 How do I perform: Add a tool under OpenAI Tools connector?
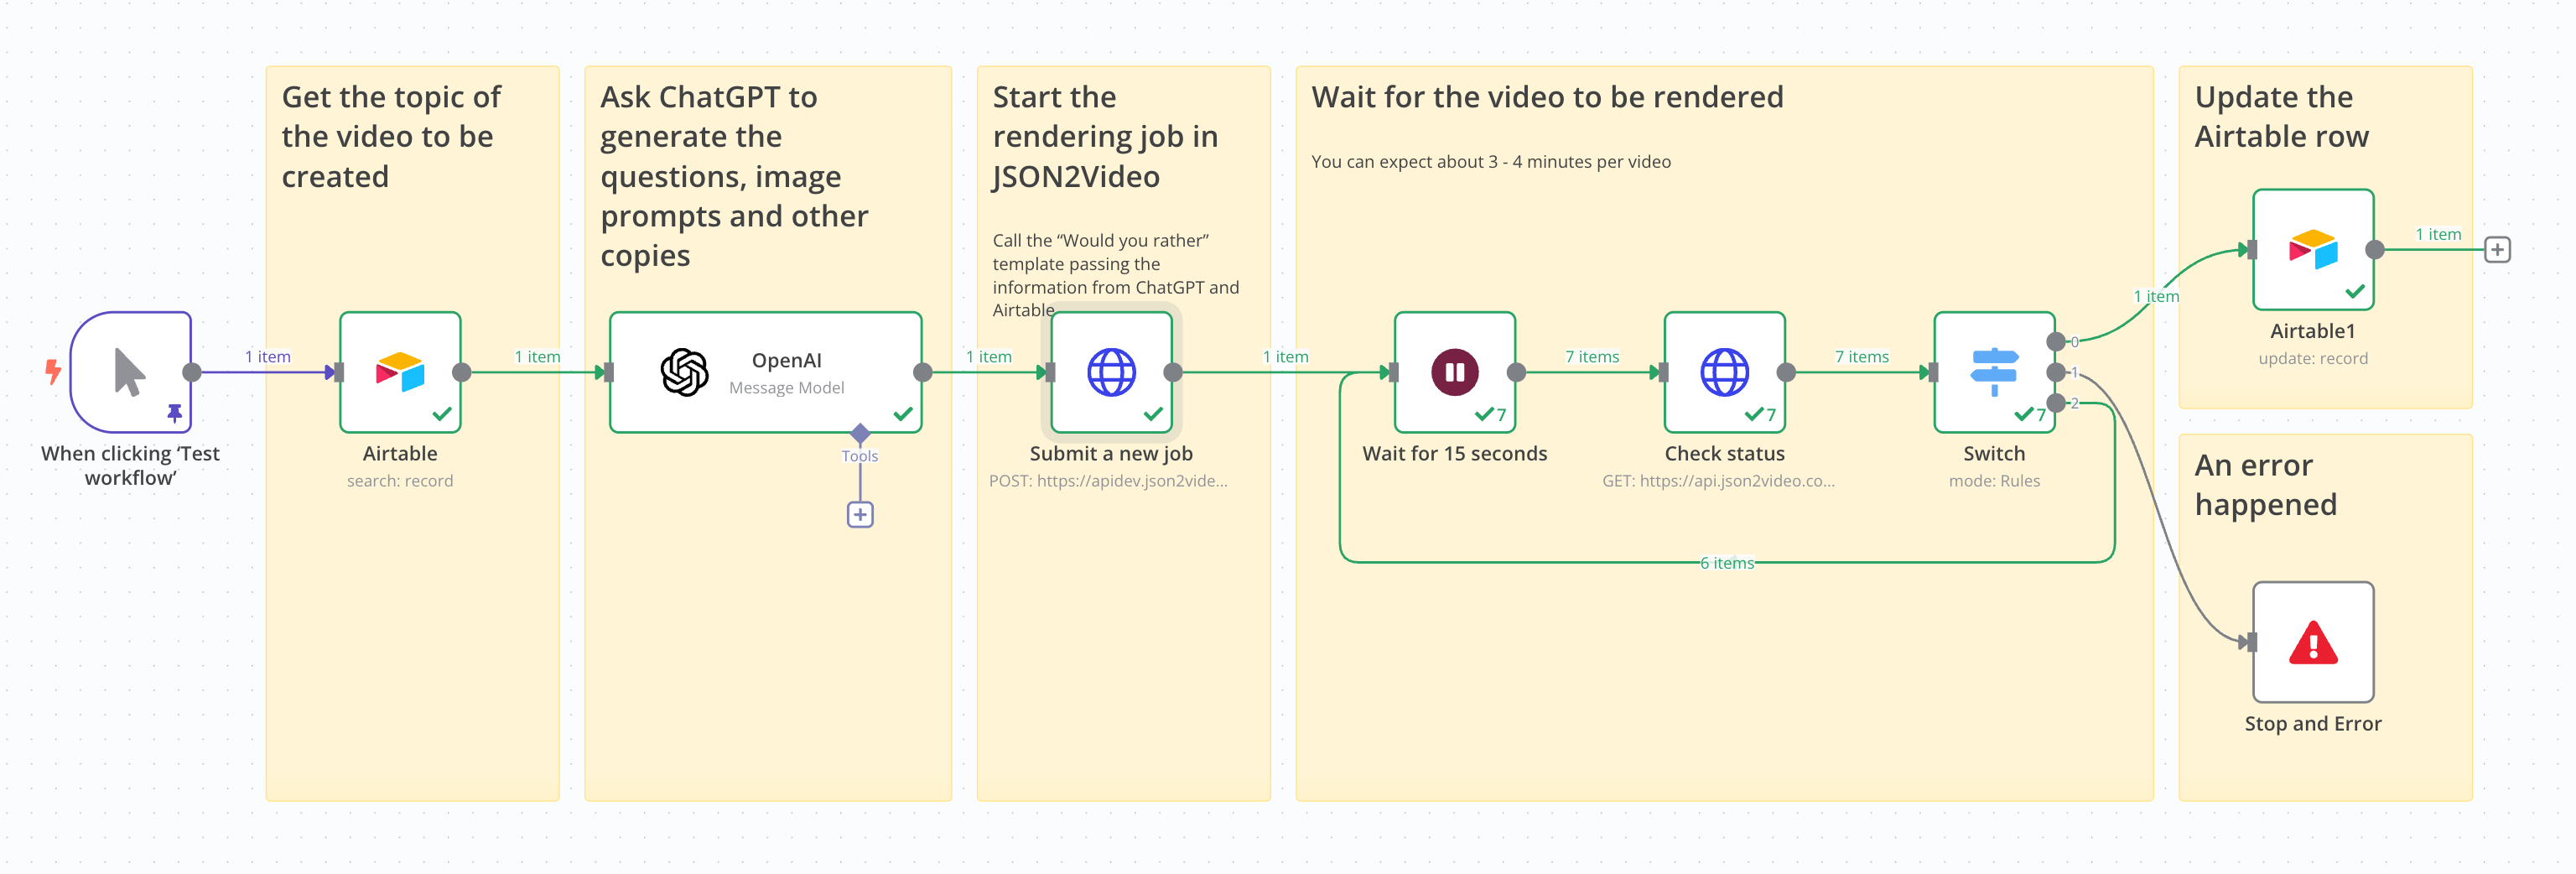pos(860,515)
